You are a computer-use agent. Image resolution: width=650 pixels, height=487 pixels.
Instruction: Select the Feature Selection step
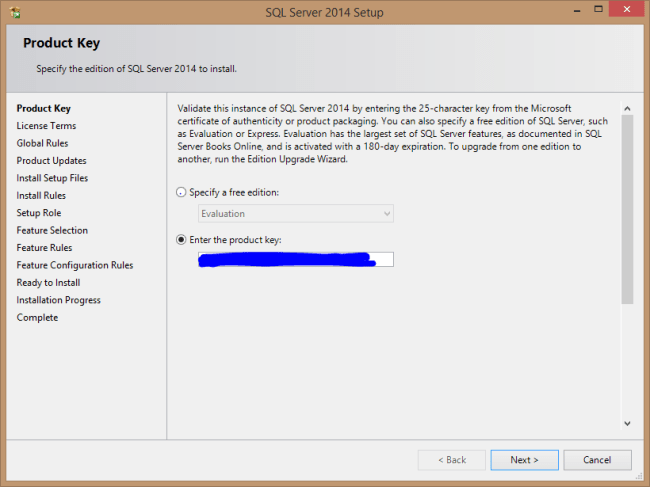pyautogui.click(x=52, y=230)
